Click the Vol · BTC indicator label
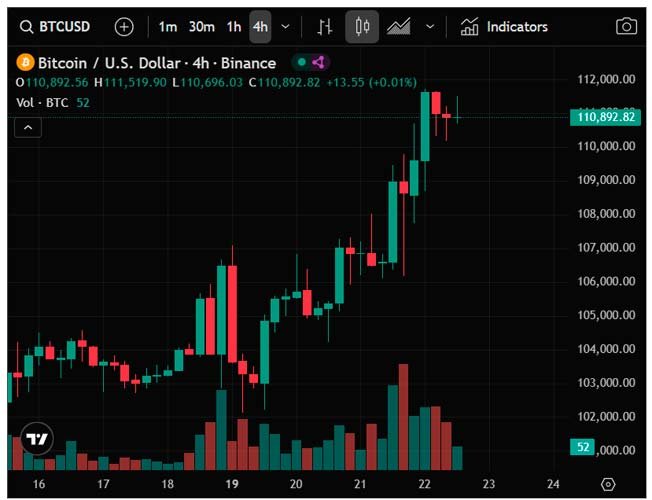 43,102
